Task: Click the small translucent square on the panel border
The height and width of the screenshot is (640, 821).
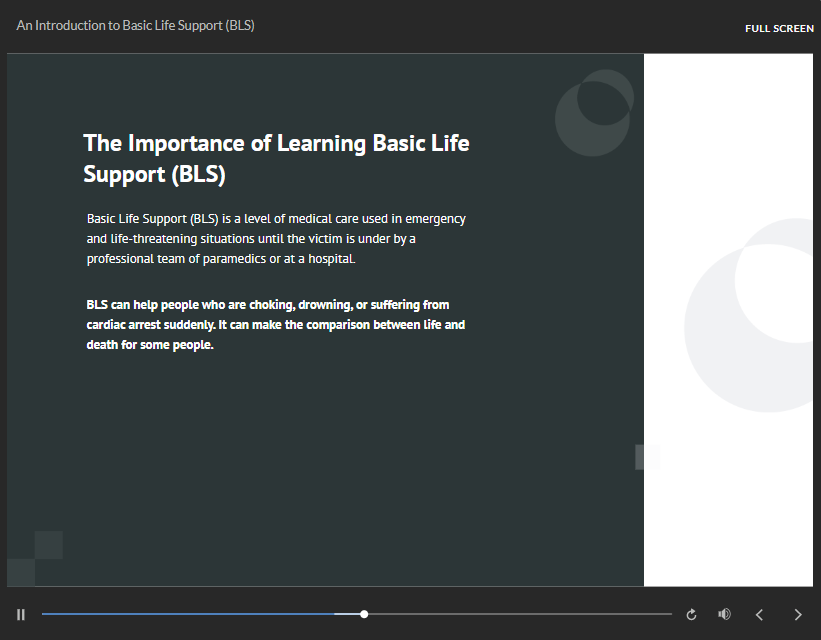Action: (648, 457)
